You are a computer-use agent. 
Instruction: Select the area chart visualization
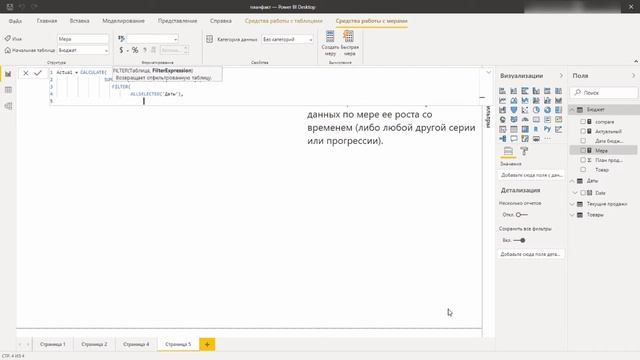pyautogui.click(x=513, y=100)
